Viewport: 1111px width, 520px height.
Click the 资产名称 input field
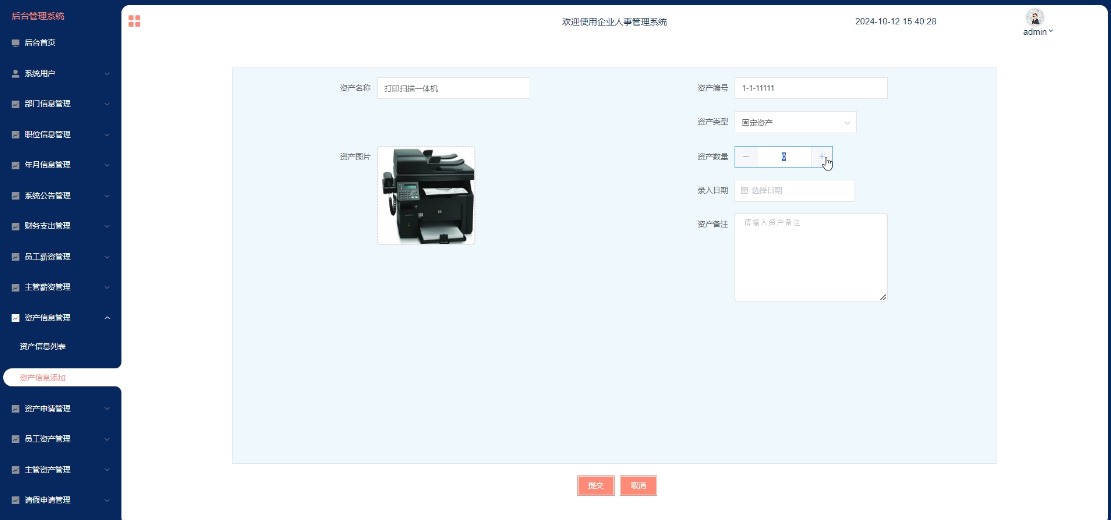(x=453, y=89)
